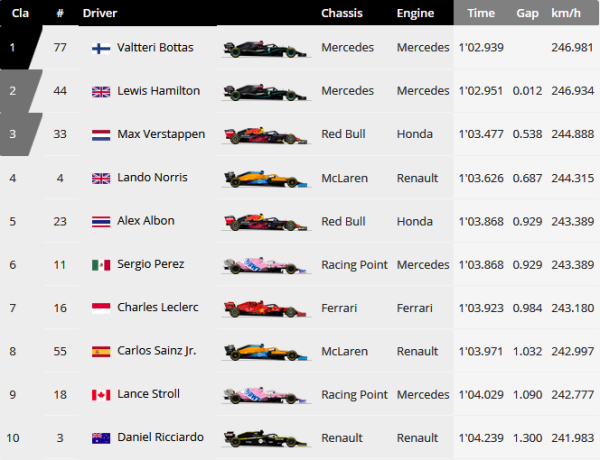
Task: Click the Monaco flag beside Charles Leclerc
Action: coord(101,308)
